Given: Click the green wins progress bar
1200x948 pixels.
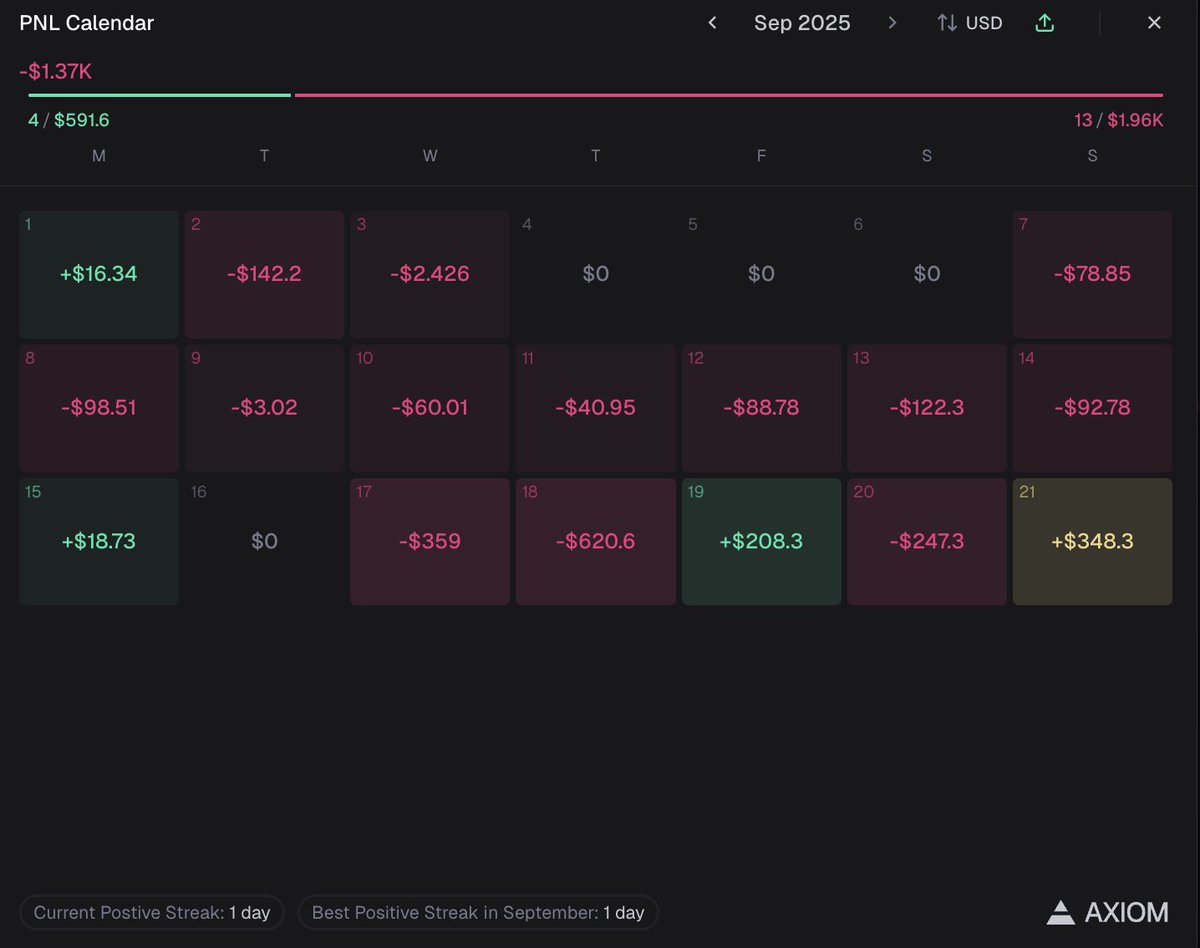Looking at the screenshot, I should (x=160, y=95).
